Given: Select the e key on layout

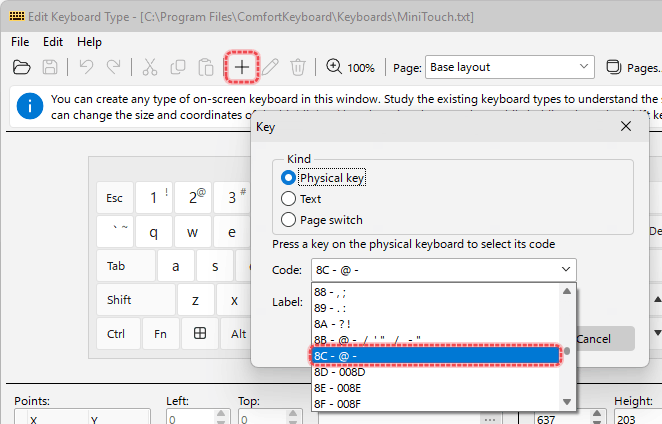Looking at the screenshot, I should 232,232.
